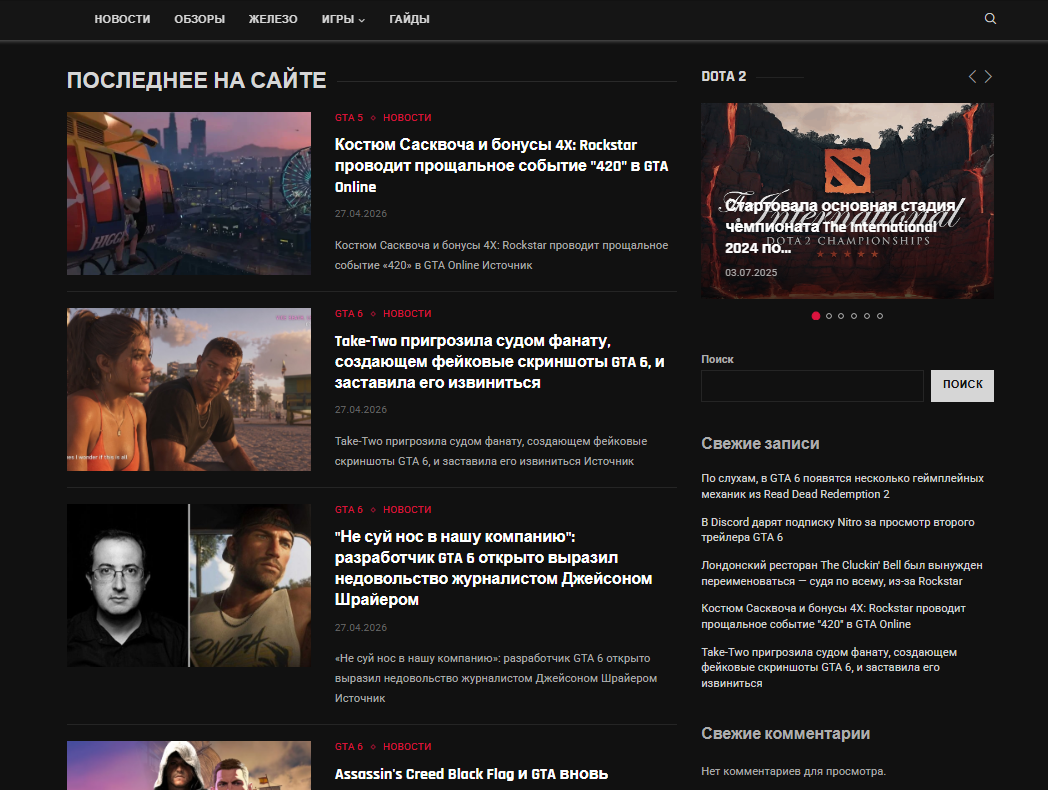The height and width of the screenshot is (790, 1048).
Task: Click the ПОИСК search button
Action: click(962, 386)
